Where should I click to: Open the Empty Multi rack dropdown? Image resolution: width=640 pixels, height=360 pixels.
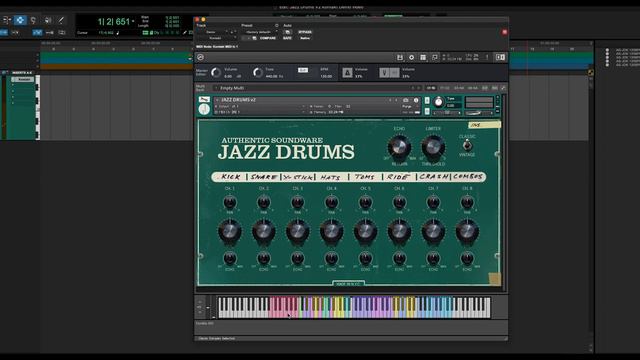click(216, 88)
